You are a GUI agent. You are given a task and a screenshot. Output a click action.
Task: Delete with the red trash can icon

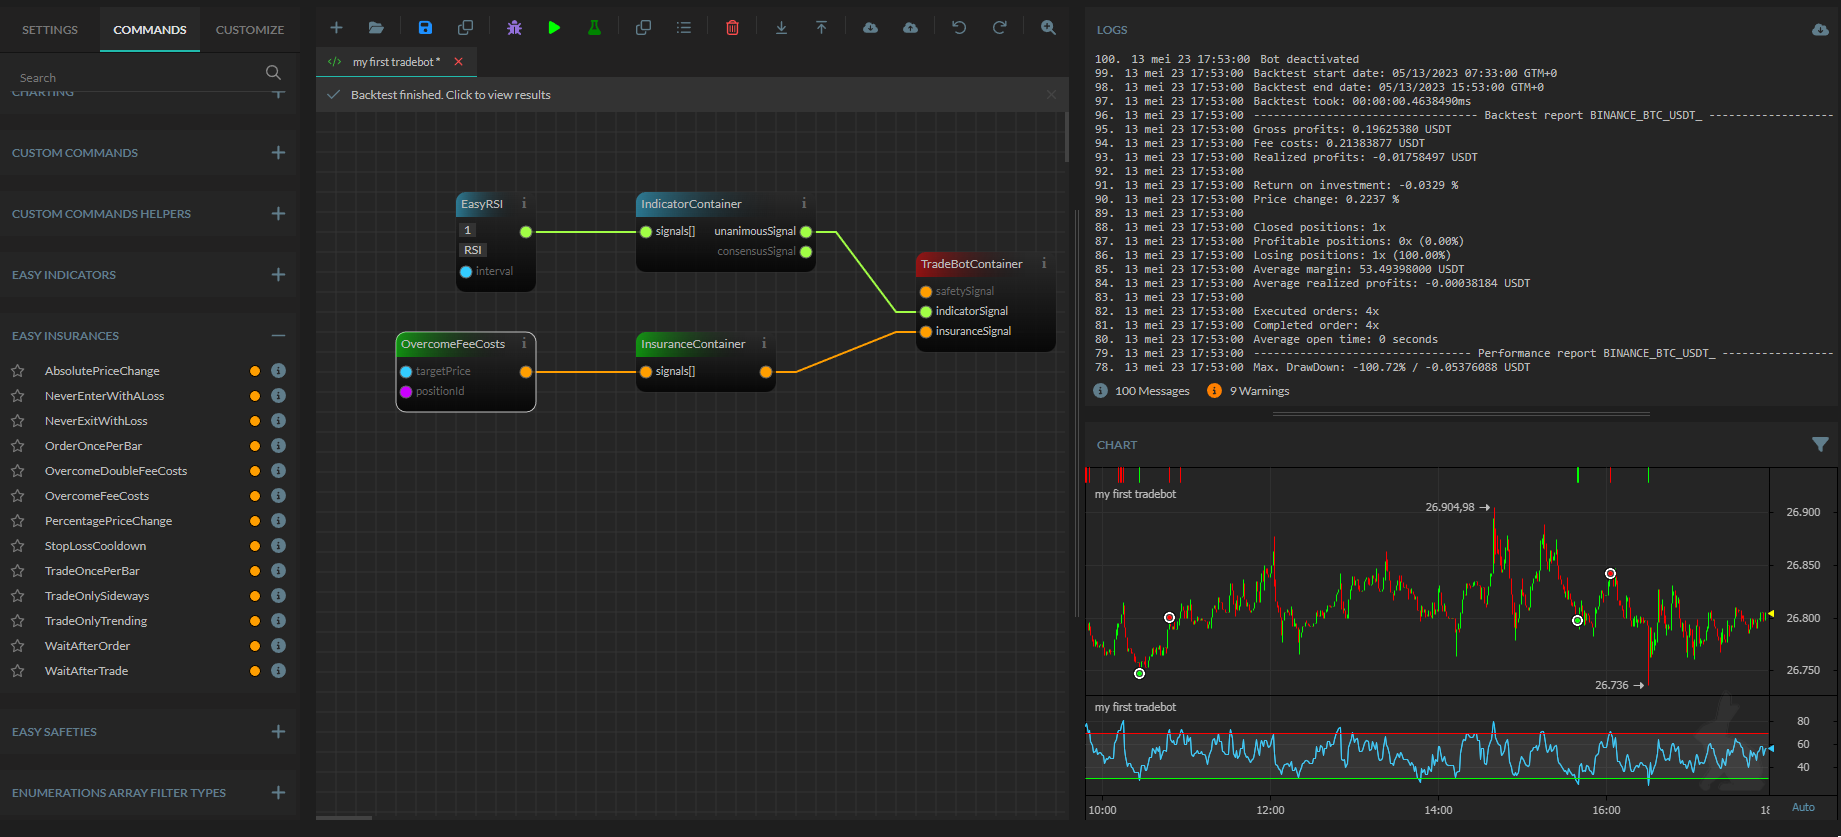[732, 28]
